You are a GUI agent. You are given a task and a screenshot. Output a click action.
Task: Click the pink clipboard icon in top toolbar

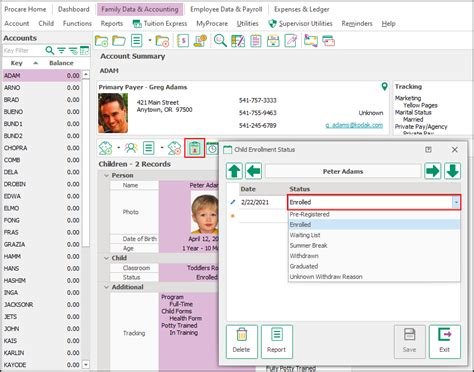[256, 41]
